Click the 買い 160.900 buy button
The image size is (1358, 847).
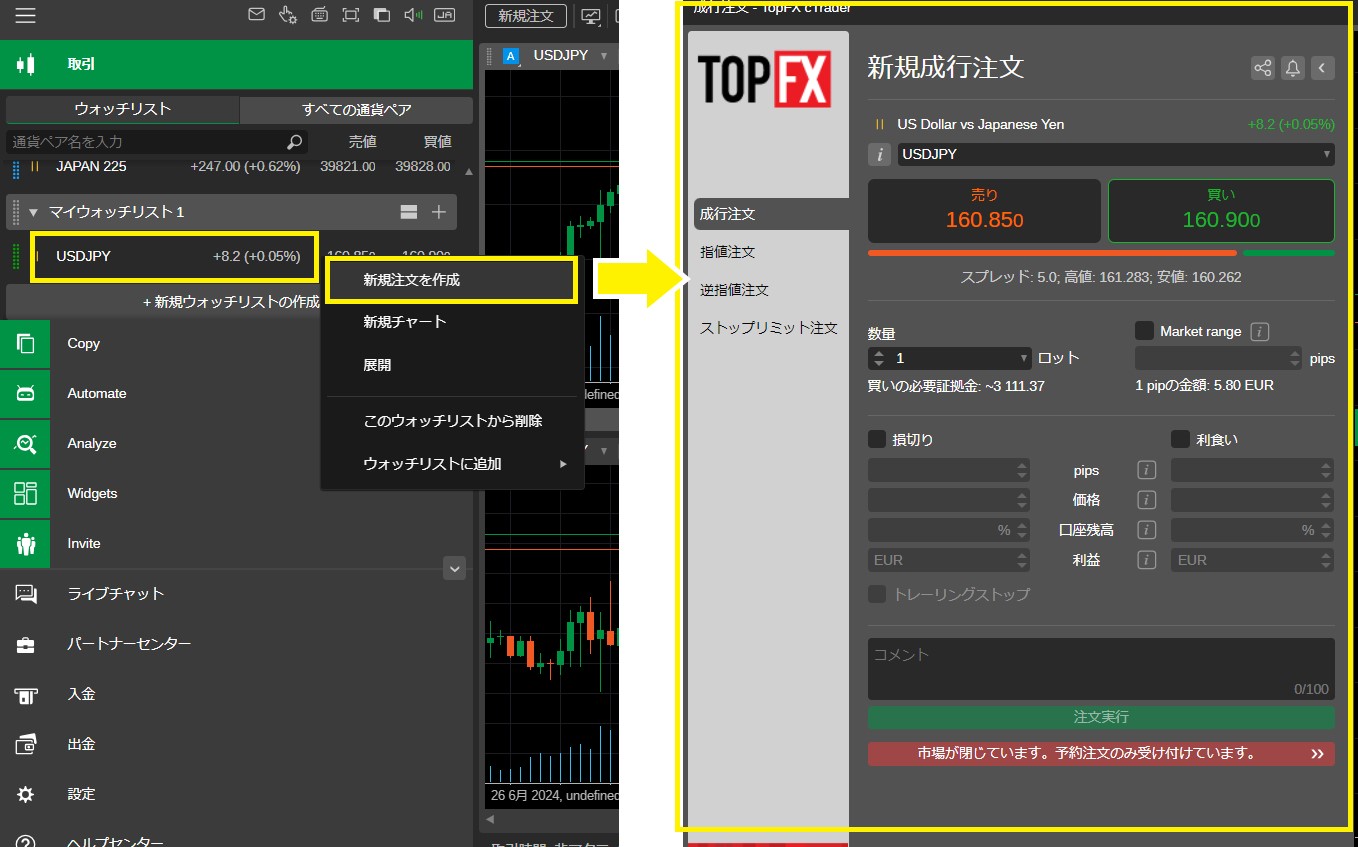[1221, 211]
